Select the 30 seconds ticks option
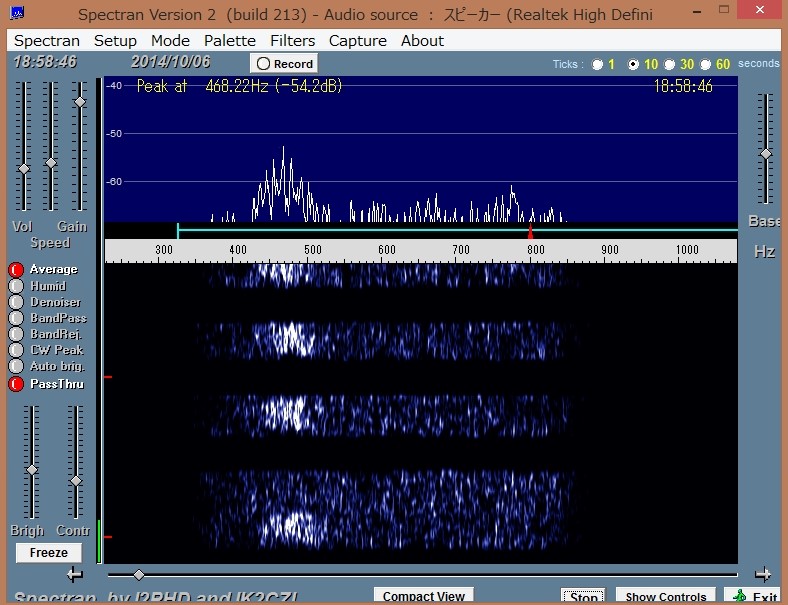The height and width of the screenshot is (605, 788). pos(669,64)
